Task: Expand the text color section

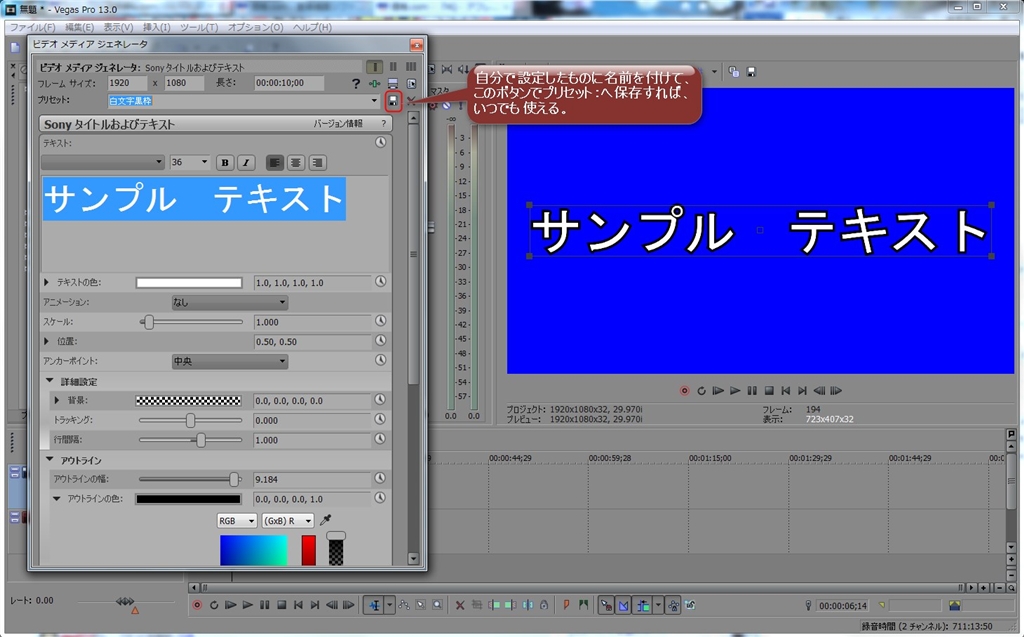Action: coord(46,282)
